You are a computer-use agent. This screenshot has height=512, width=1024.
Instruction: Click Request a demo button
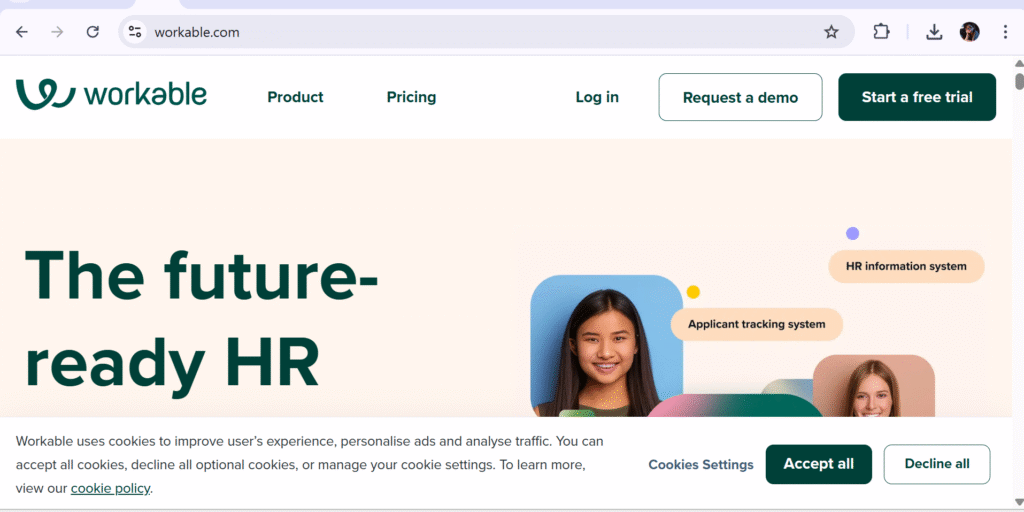[740, 97]
